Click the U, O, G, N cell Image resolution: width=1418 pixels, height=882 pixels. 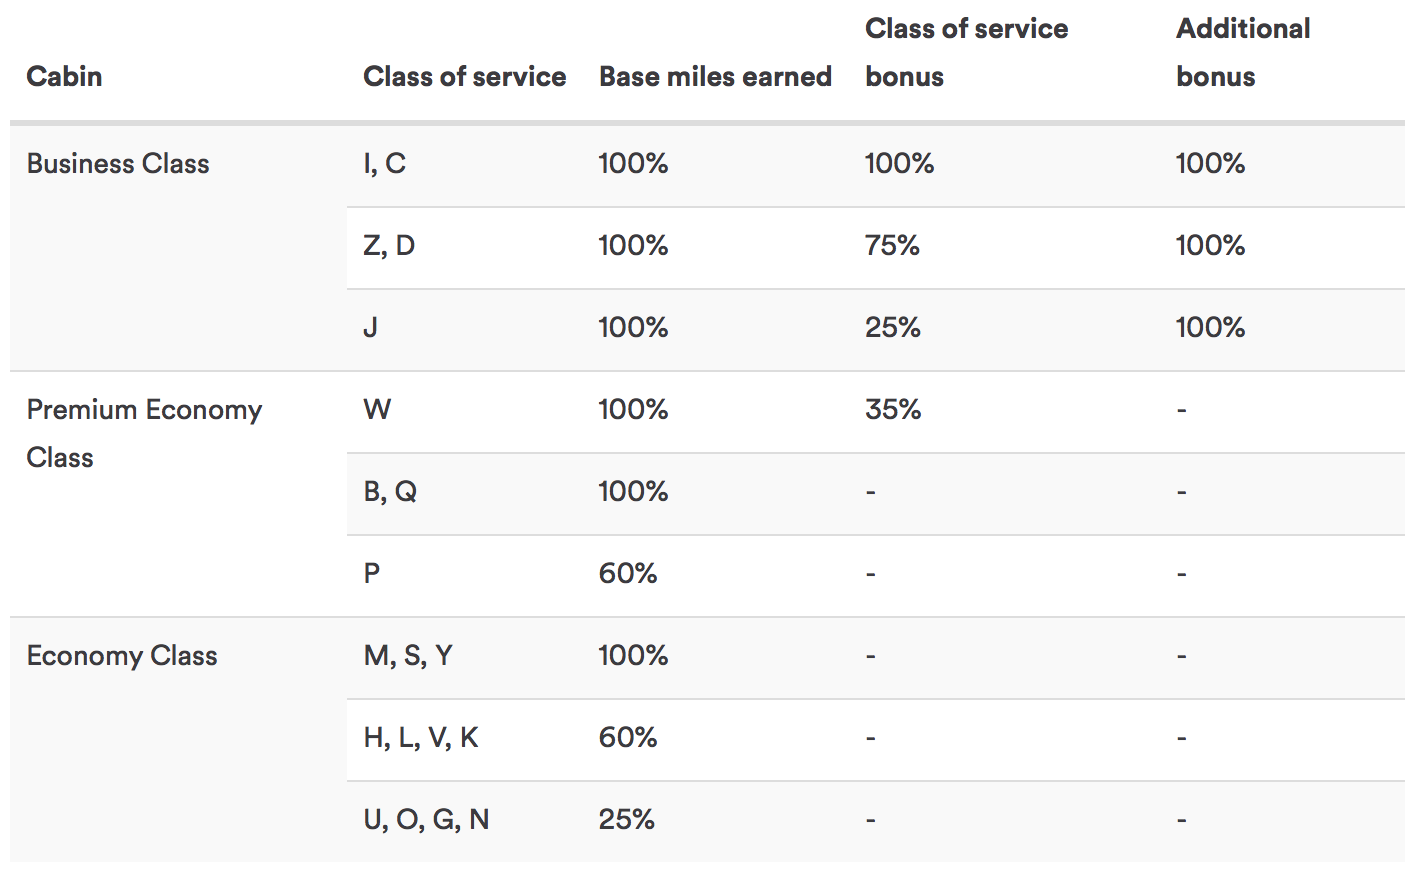pyautogui.click(x=426, y=820)
